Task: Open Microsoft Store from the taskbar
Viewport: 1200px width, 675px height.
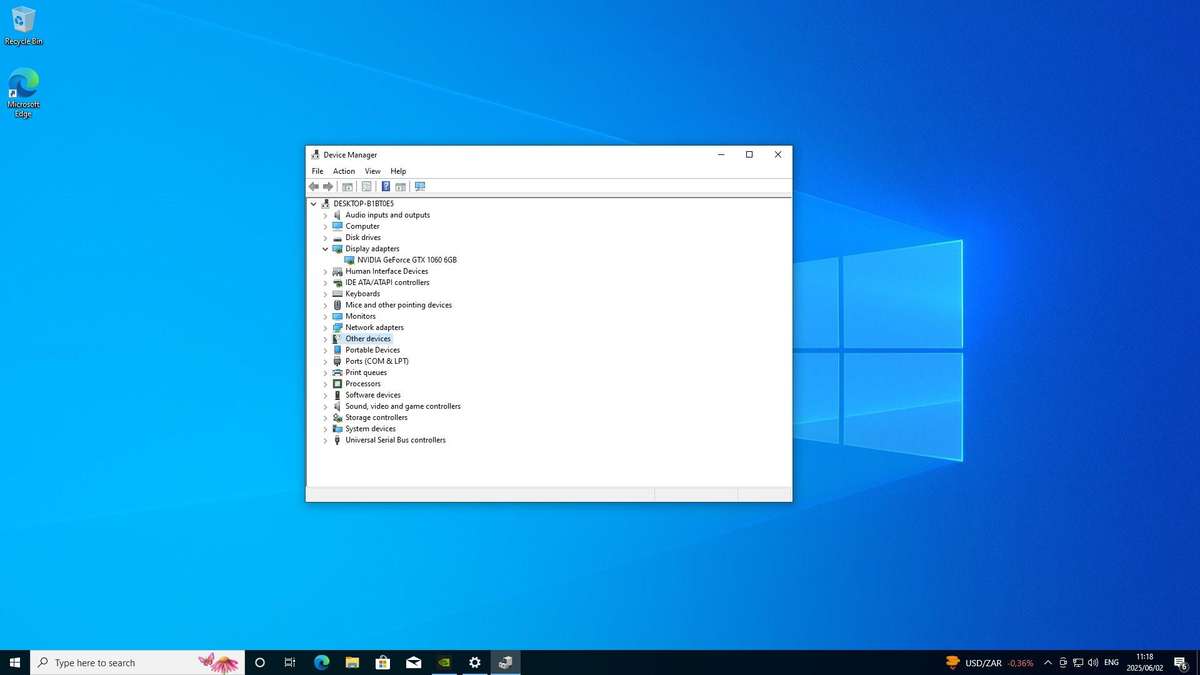Action: pyautogui.click(x=382, y=662)
